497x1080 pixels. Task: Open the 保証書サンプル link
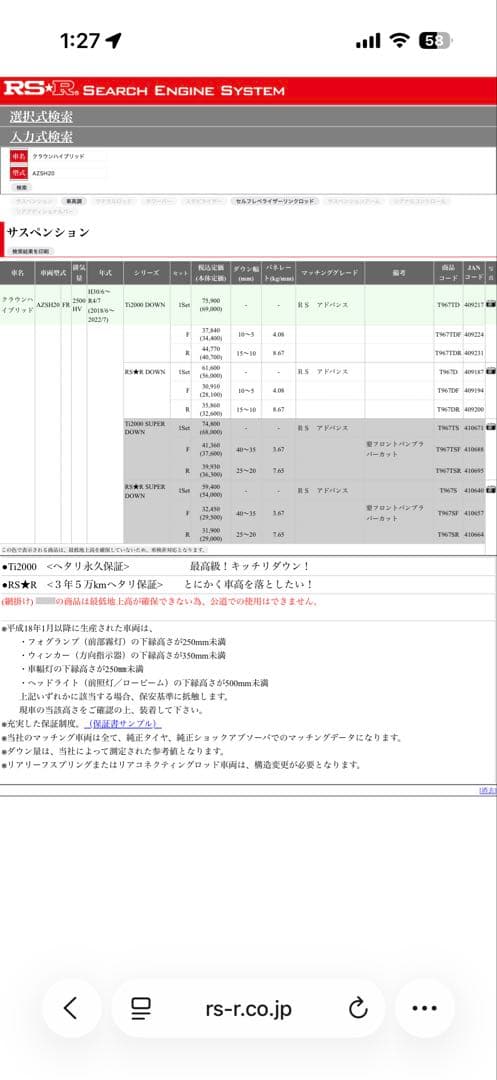[123, 725]
